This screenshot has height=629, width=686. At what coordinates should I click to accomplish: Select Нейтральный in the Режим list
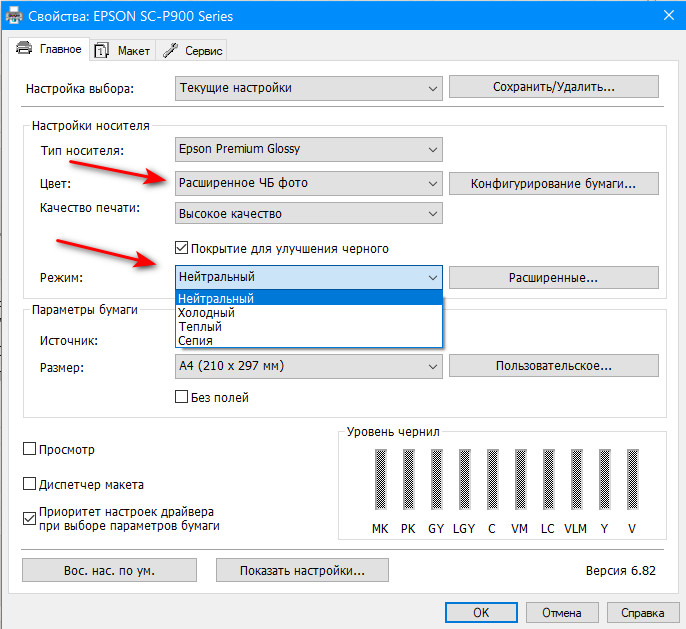pyautogui.click(x=309, y=299)
